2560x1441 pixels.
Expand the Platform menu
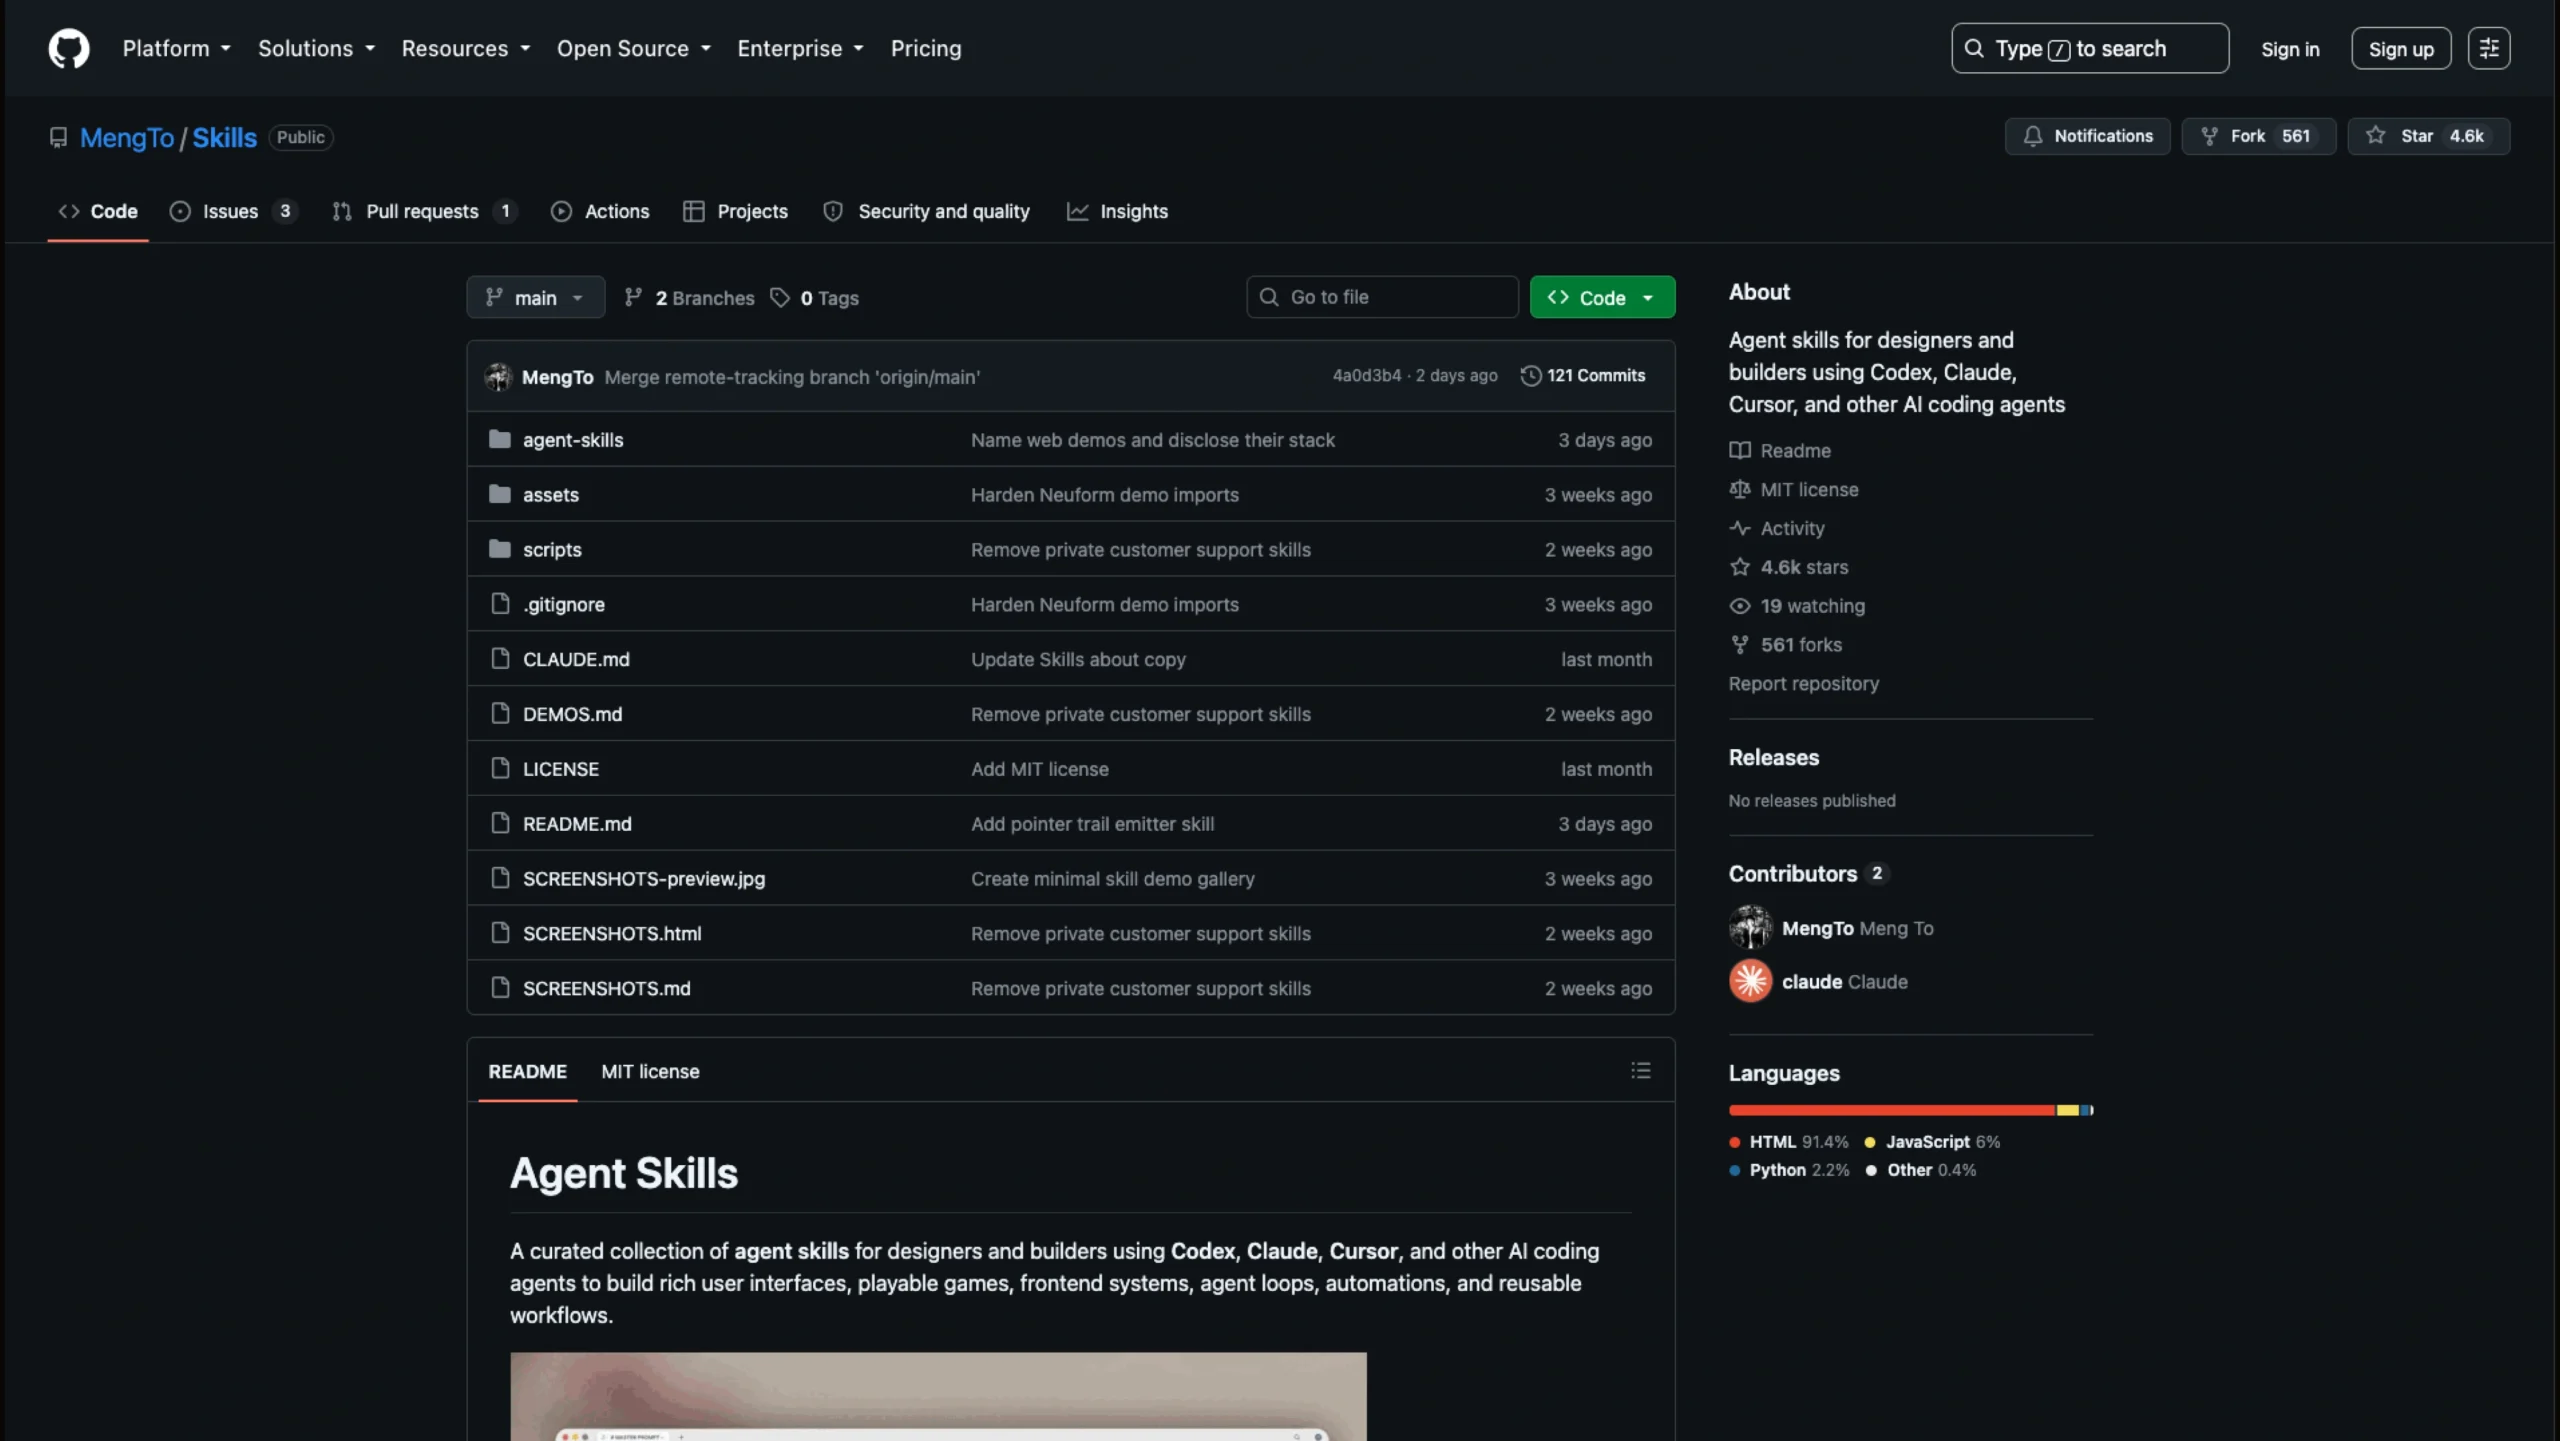[x=176, y=48]
